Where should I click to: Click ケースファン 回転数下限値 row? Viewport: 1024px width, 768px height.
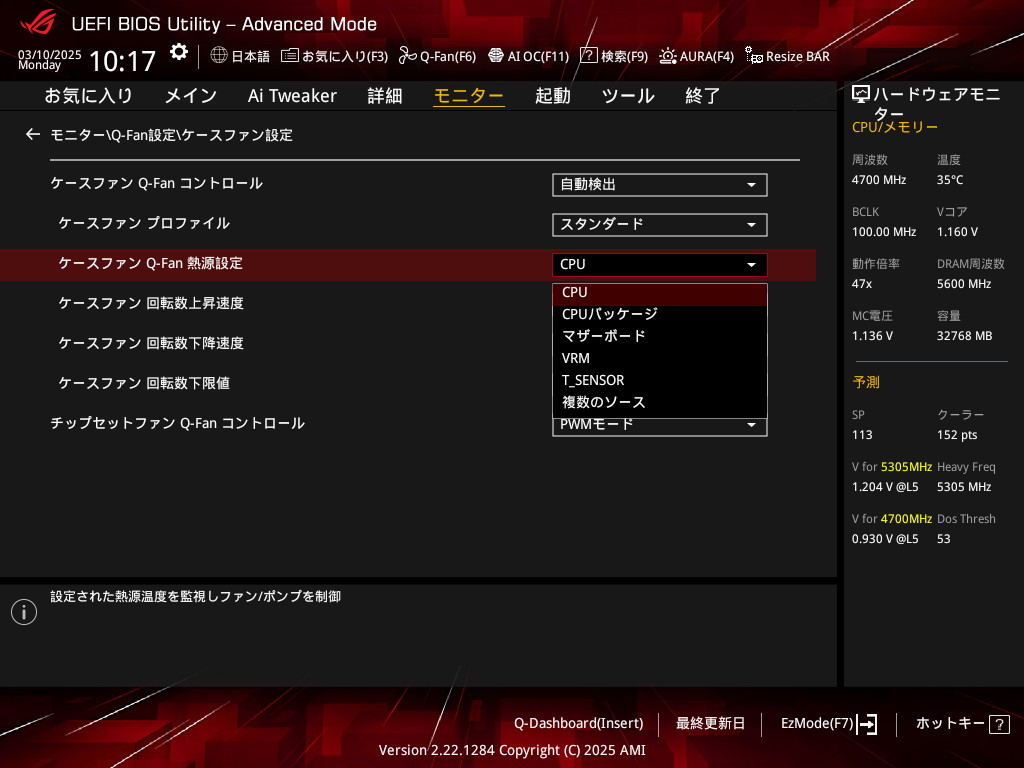point(144,383)
